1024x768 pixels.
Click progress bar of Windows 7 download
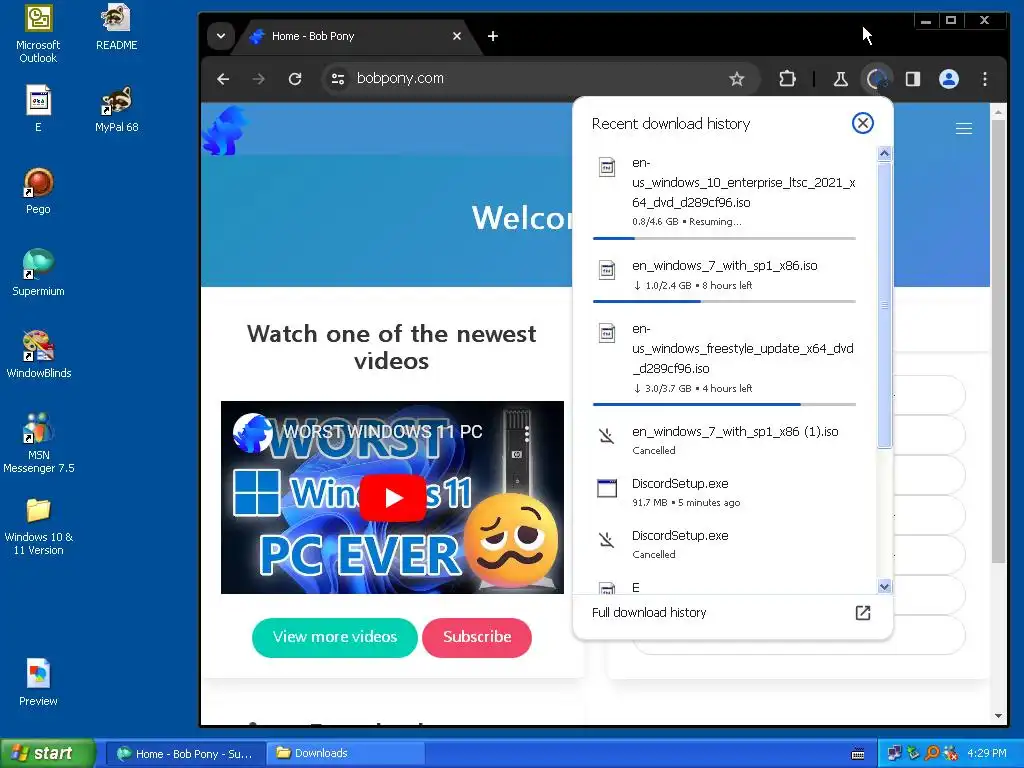tap(724, 301)
